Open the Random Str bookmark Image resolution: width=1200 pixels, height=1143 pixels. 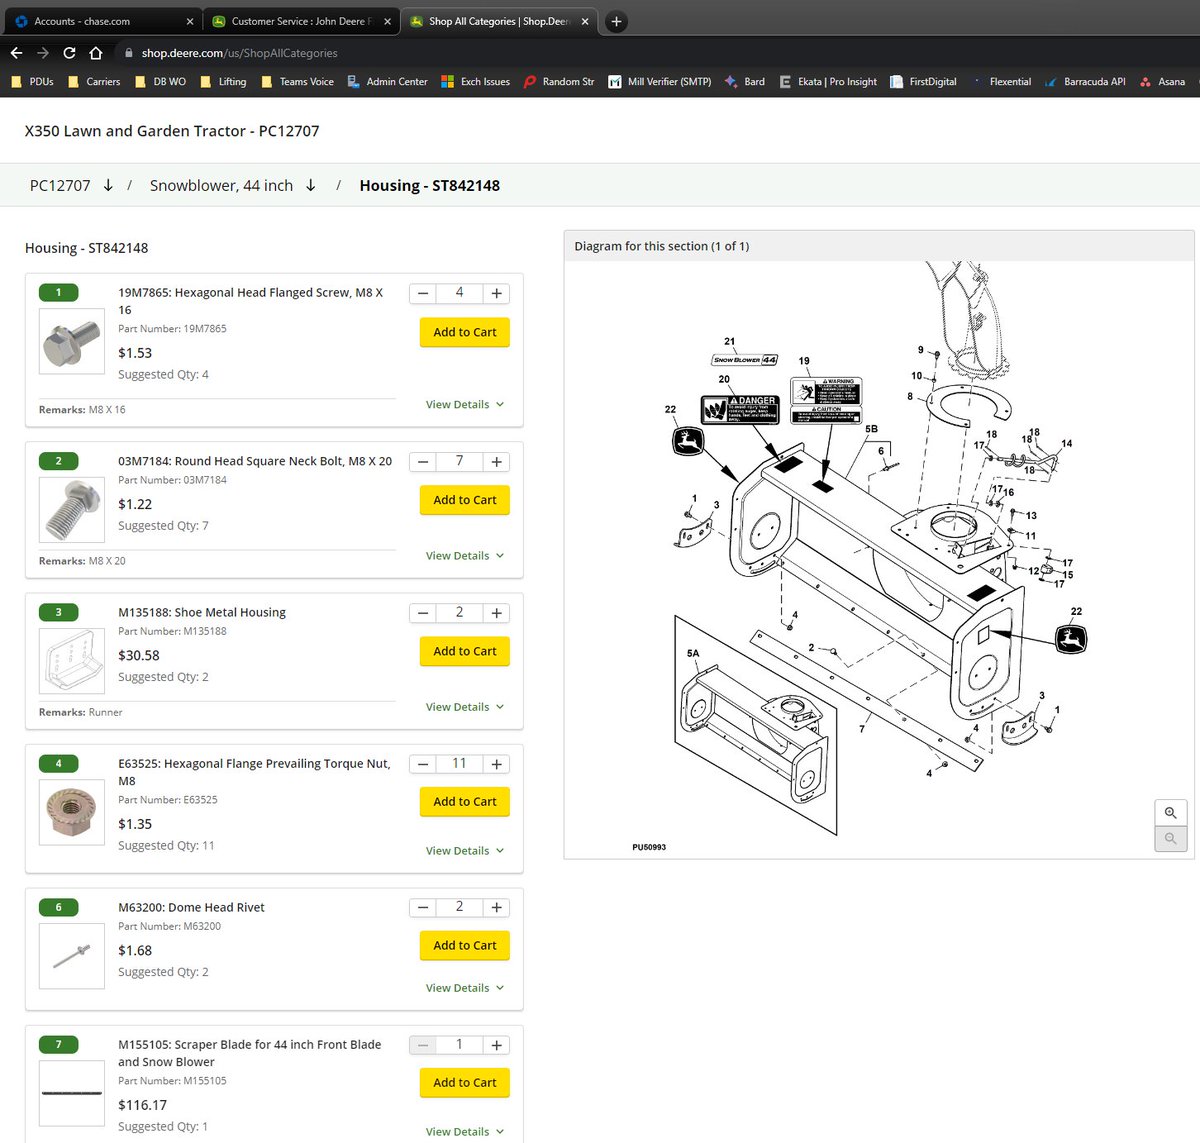coord(558,82)
